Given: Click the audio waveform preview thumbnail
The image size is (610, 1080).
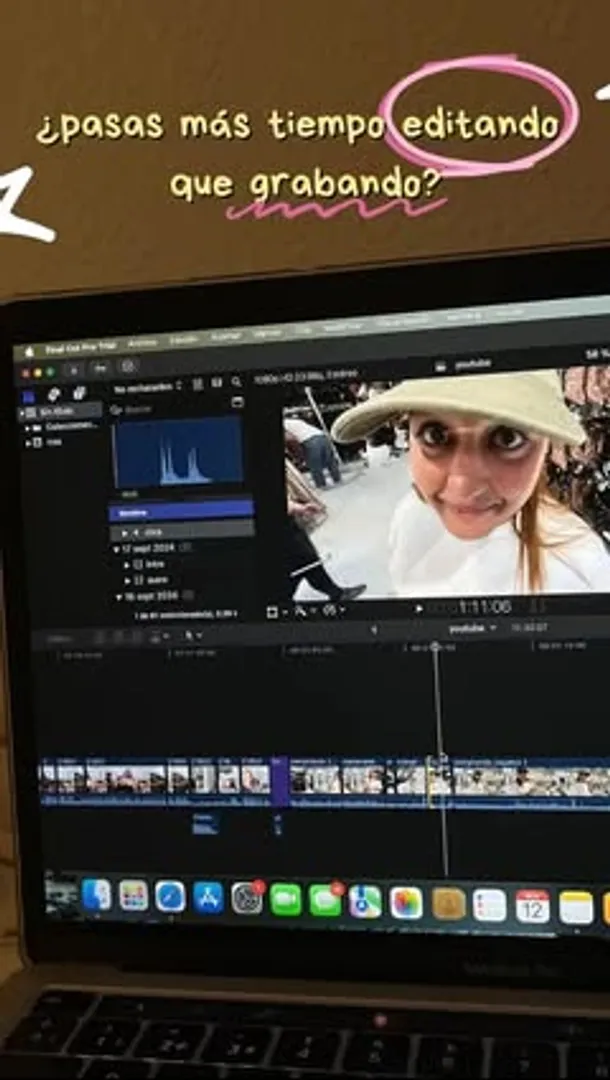Looking at the screenshot, I should pos(178,452).
